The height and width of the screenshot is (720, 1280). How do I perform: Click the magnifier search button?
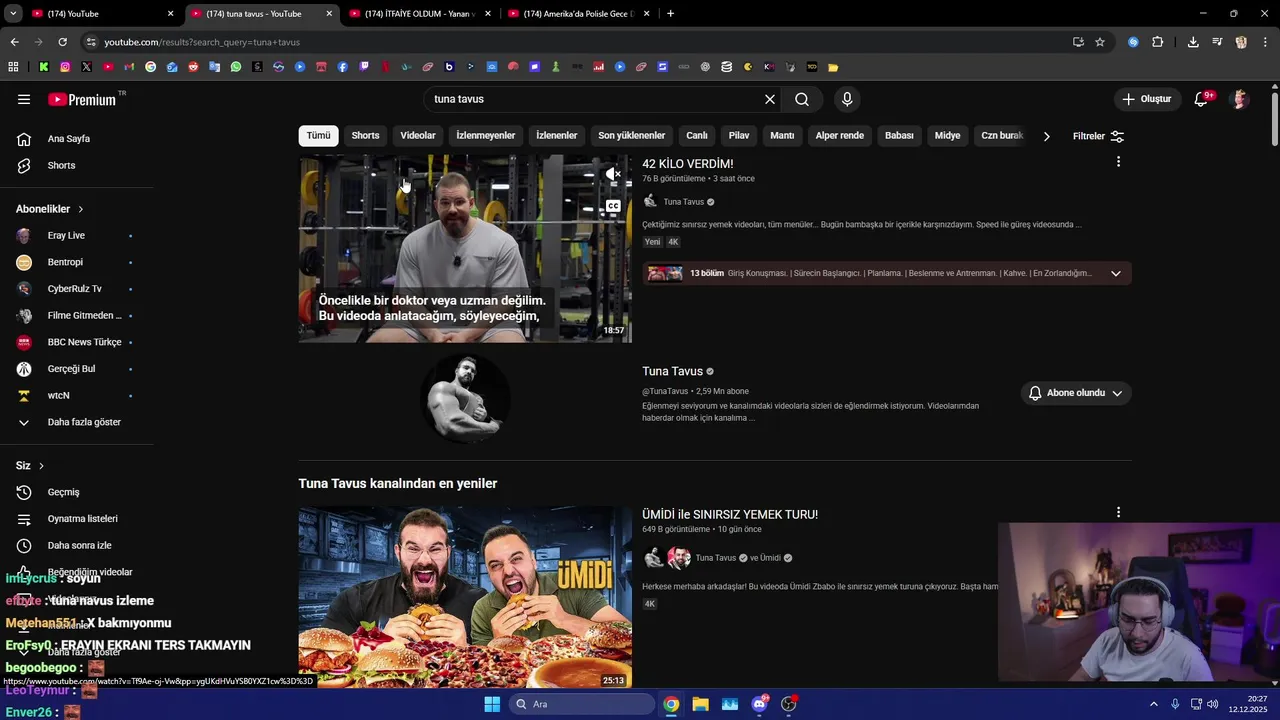click(x=802, y=99)
